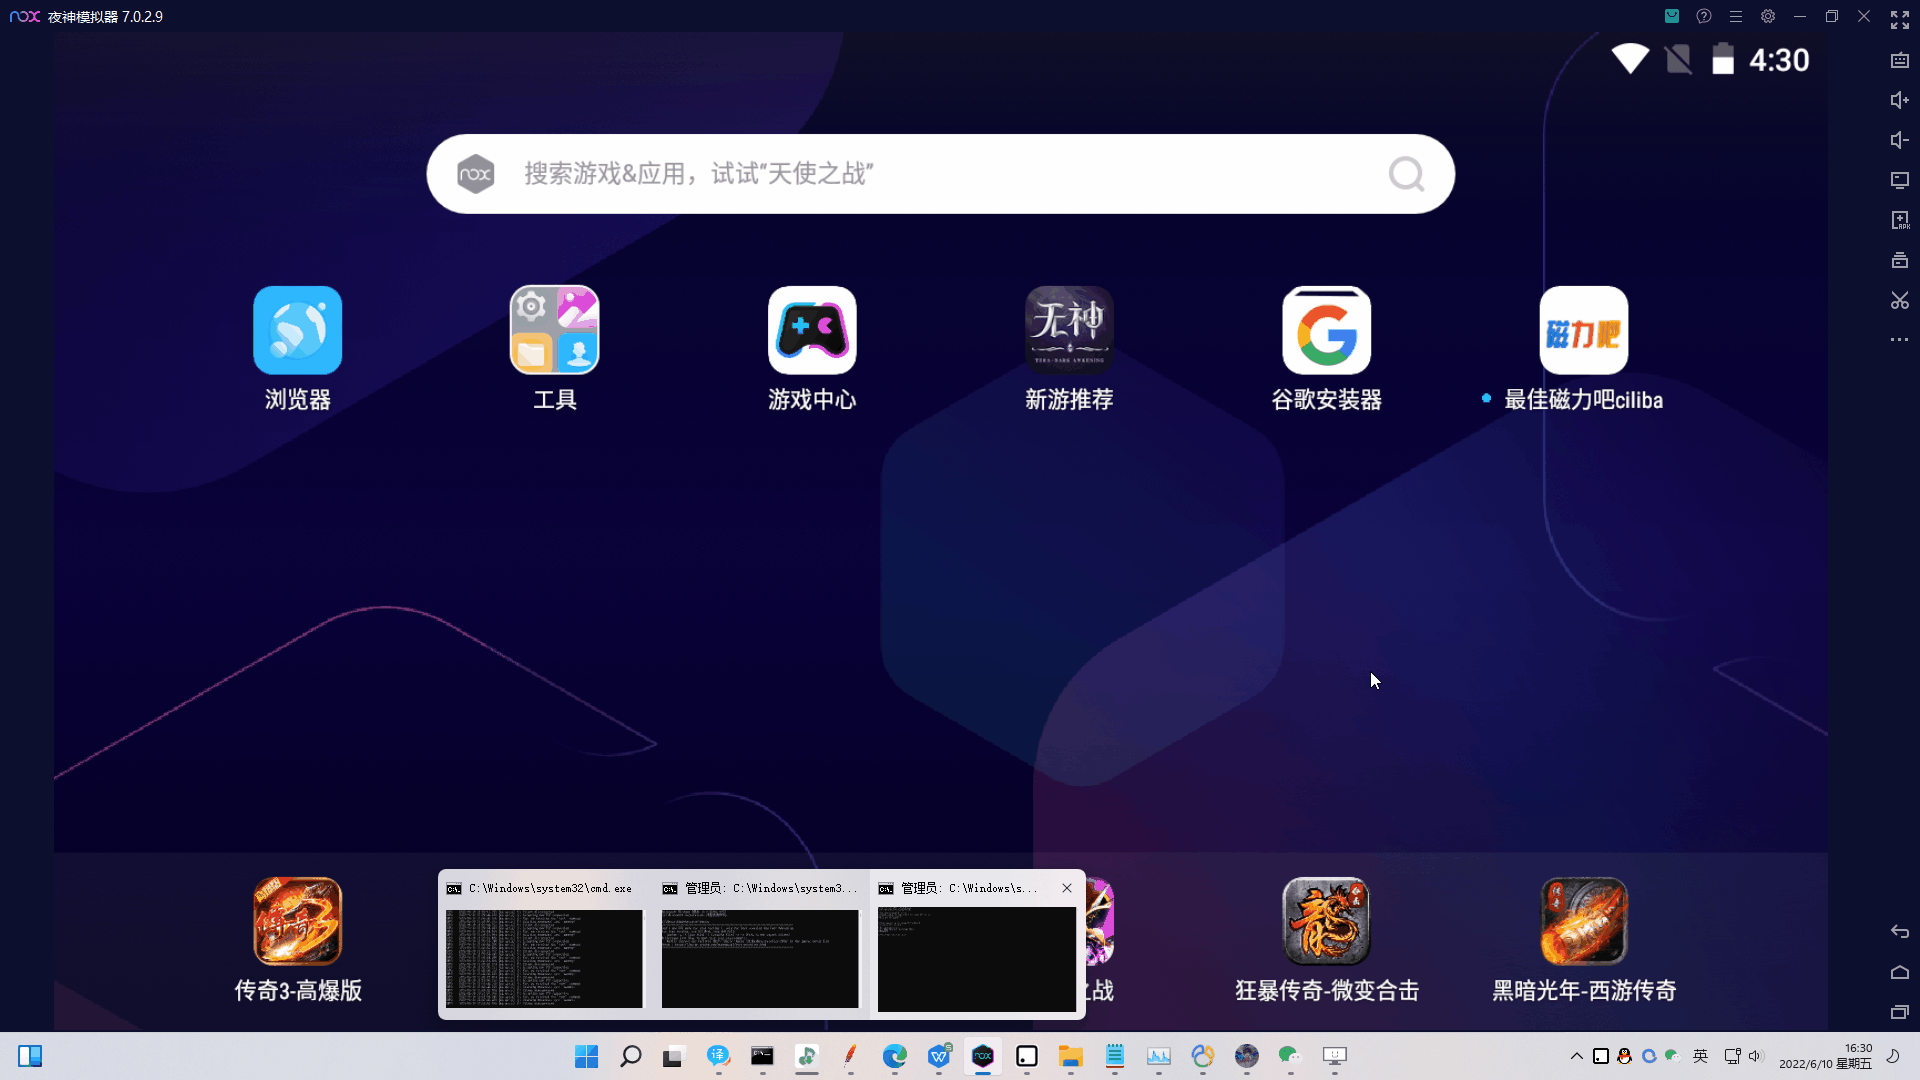
Task: Launch 最佳磁力吧cilíba app
Action: point(1583,331)
